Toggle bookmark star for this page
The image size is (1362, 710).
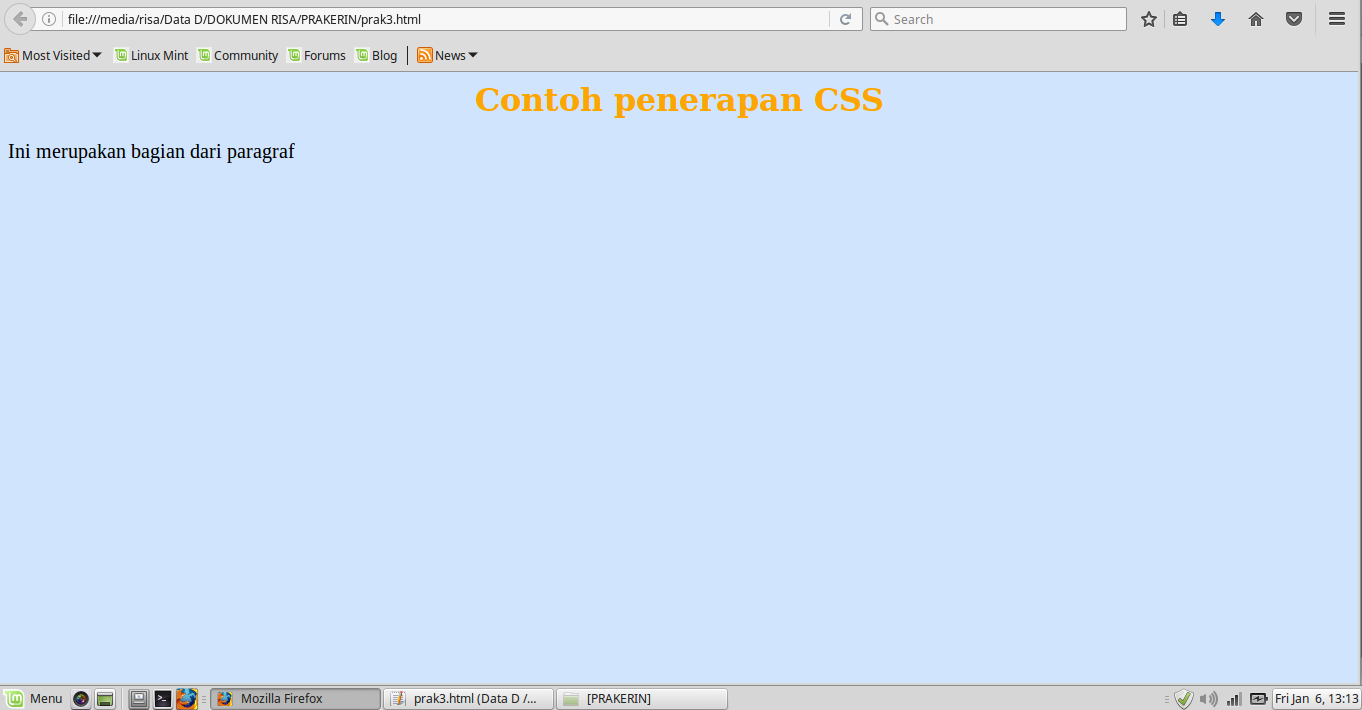[1148, 18]
